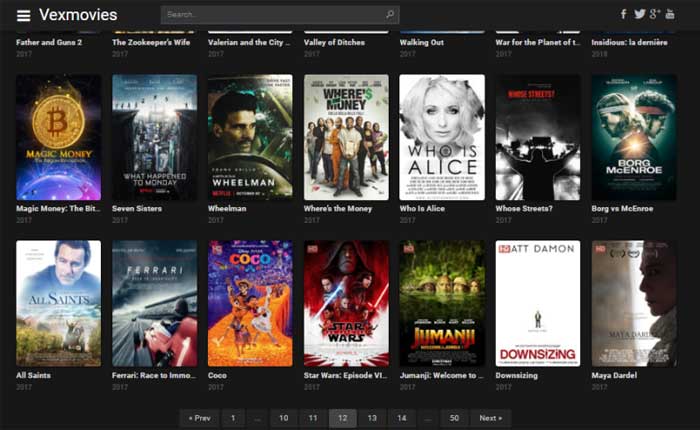Open the Whose Streets poster thumbnail
700x430 pixels.
(538, 138)
